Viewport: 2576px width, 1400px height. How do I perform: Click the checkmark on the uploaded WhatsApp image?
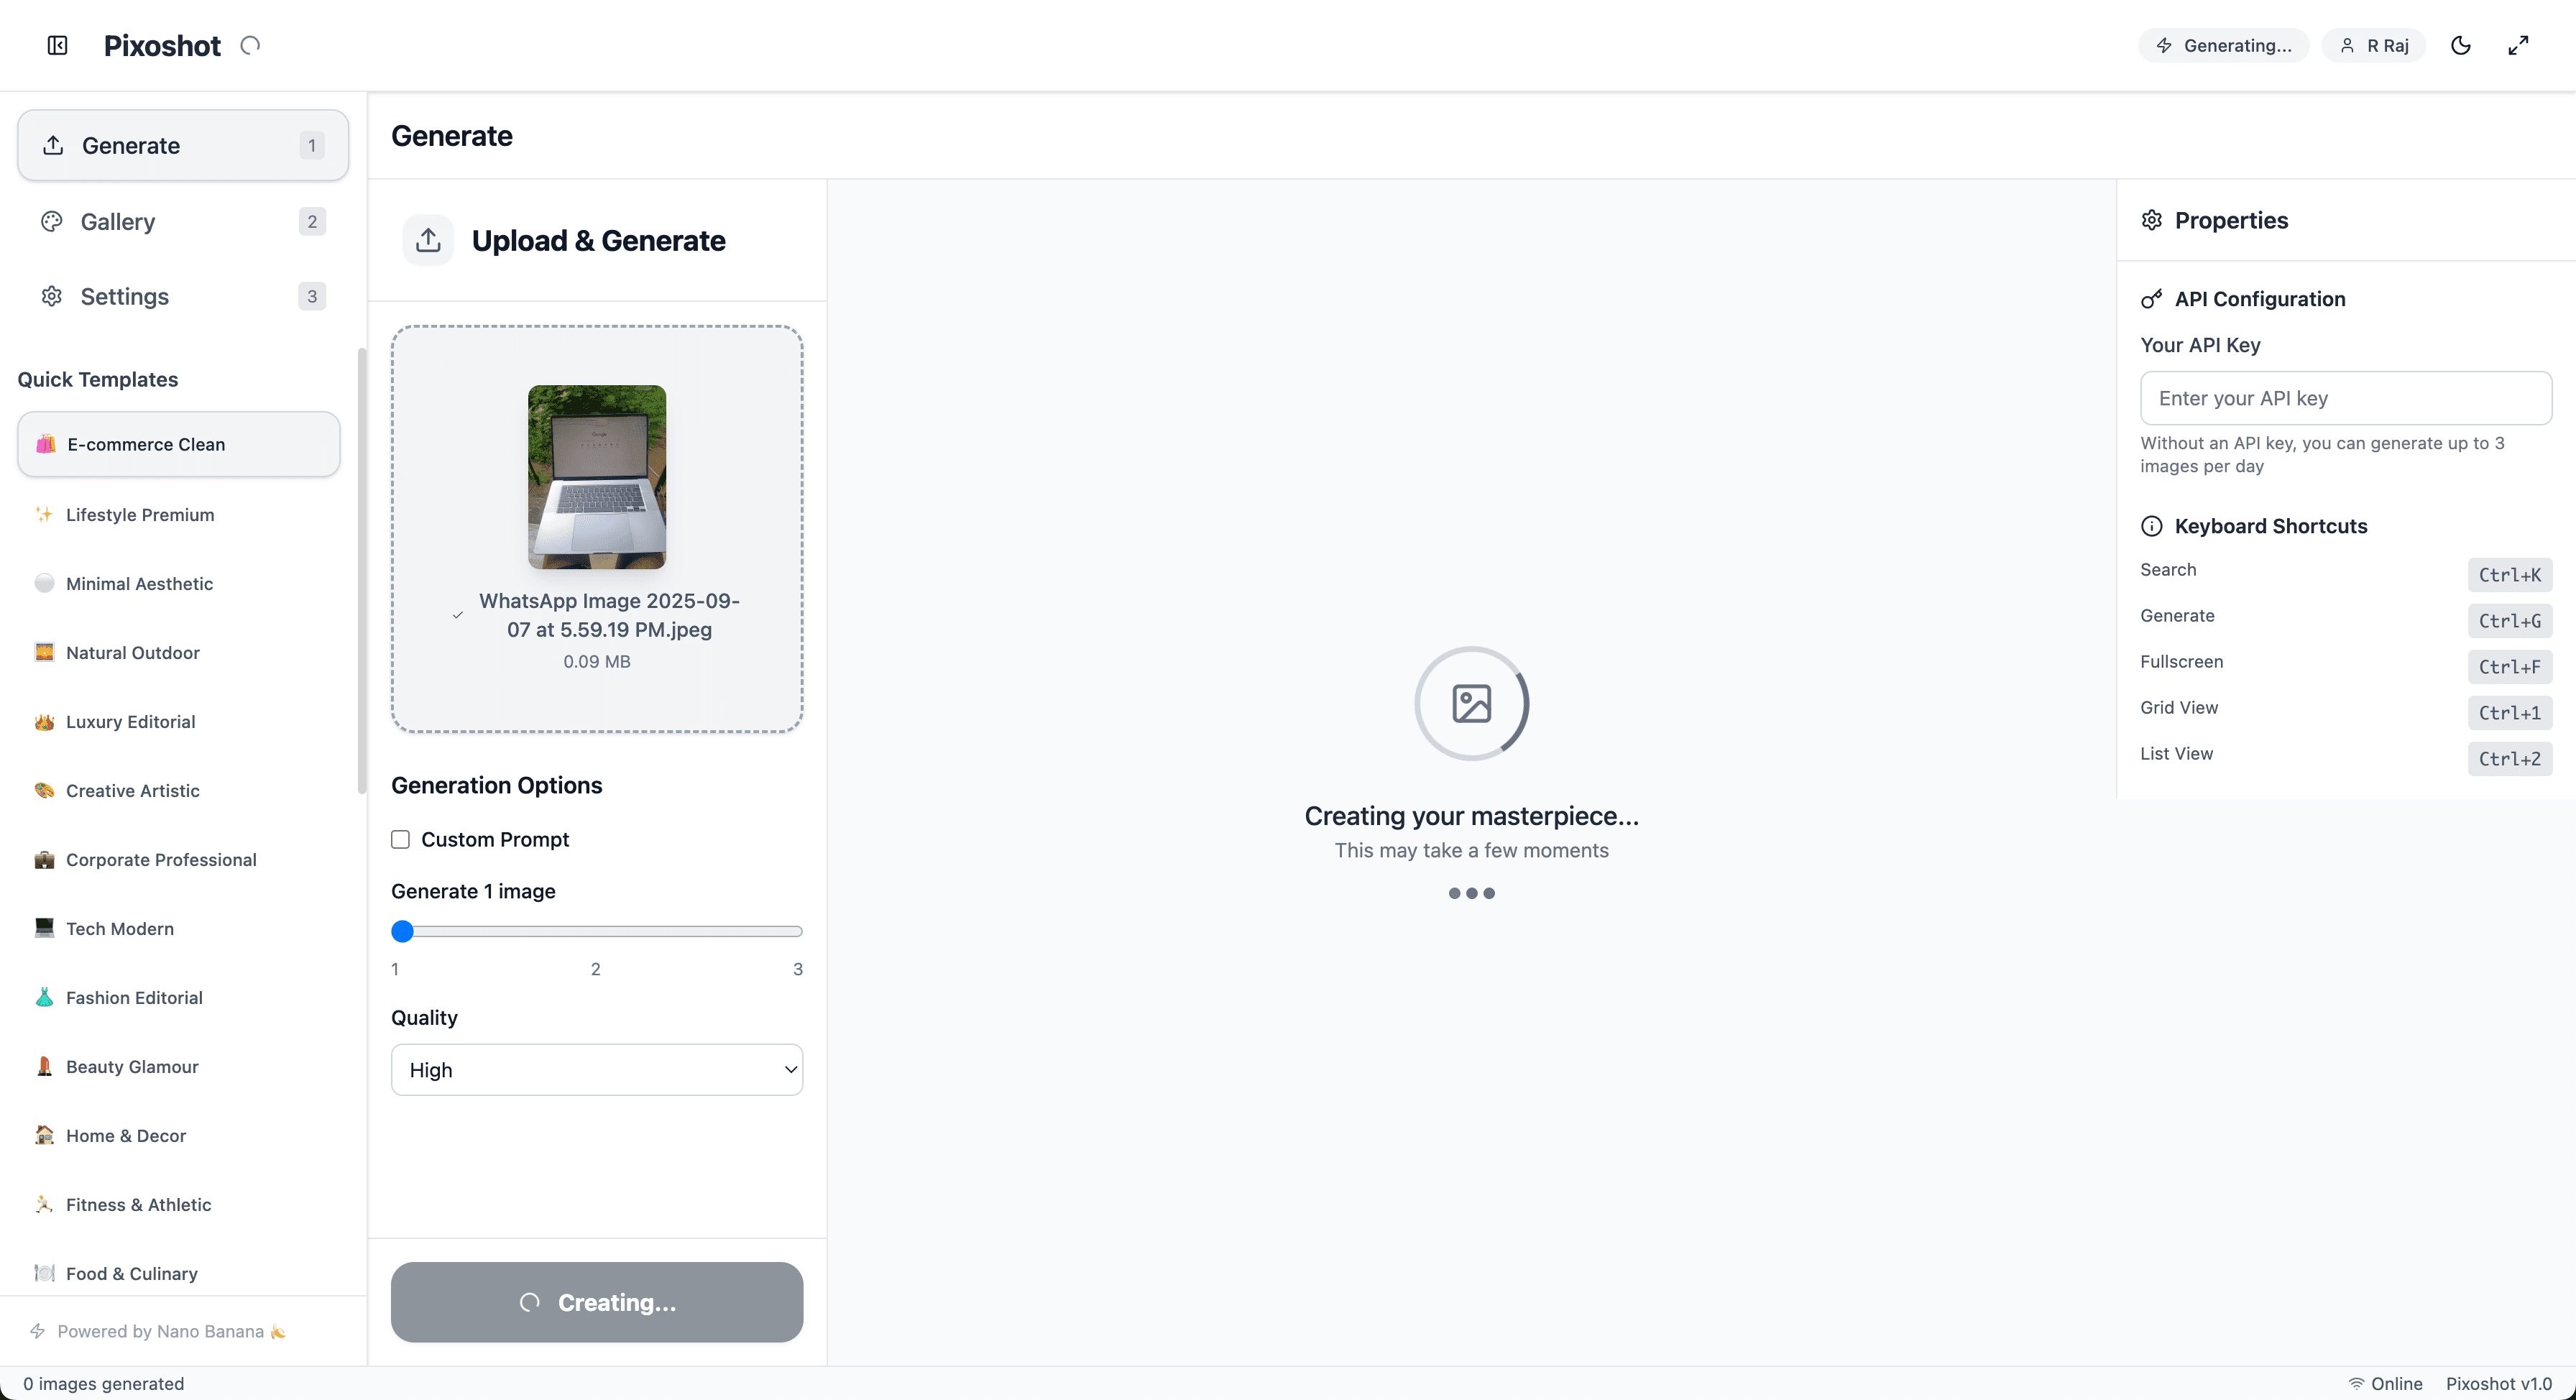(x=459, y=615)
